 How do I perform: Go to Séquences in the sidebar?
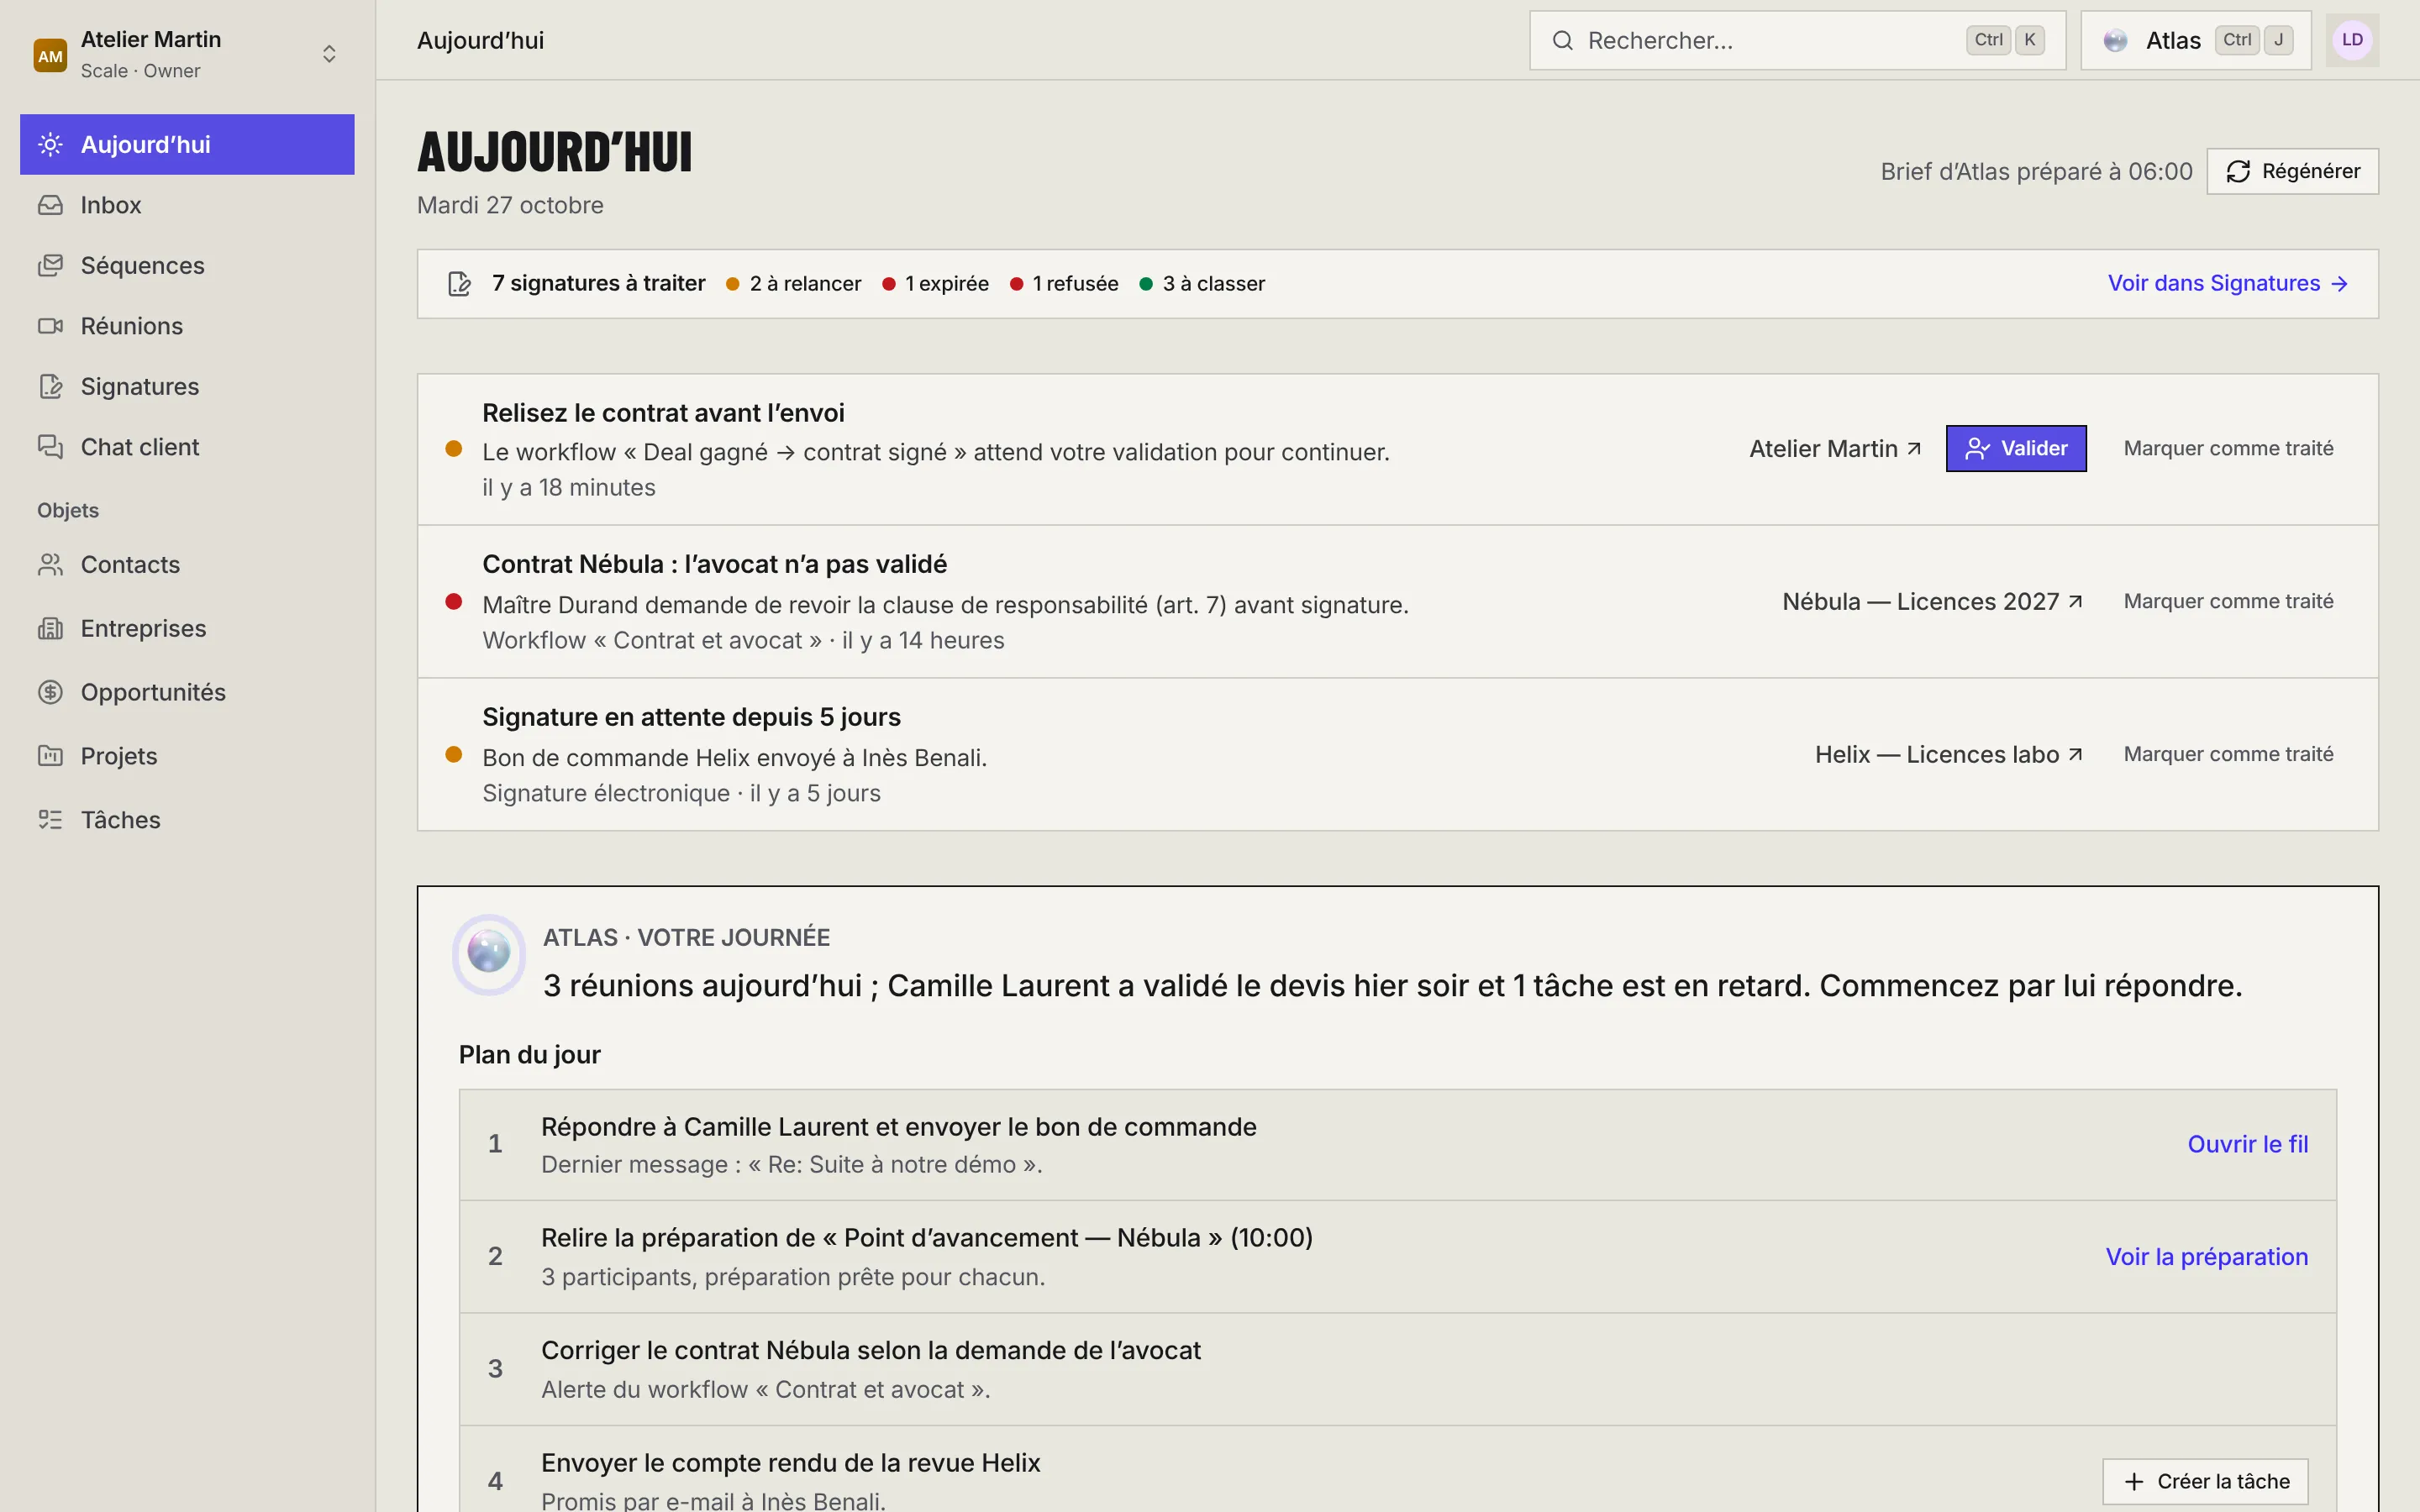pos(187,266)
